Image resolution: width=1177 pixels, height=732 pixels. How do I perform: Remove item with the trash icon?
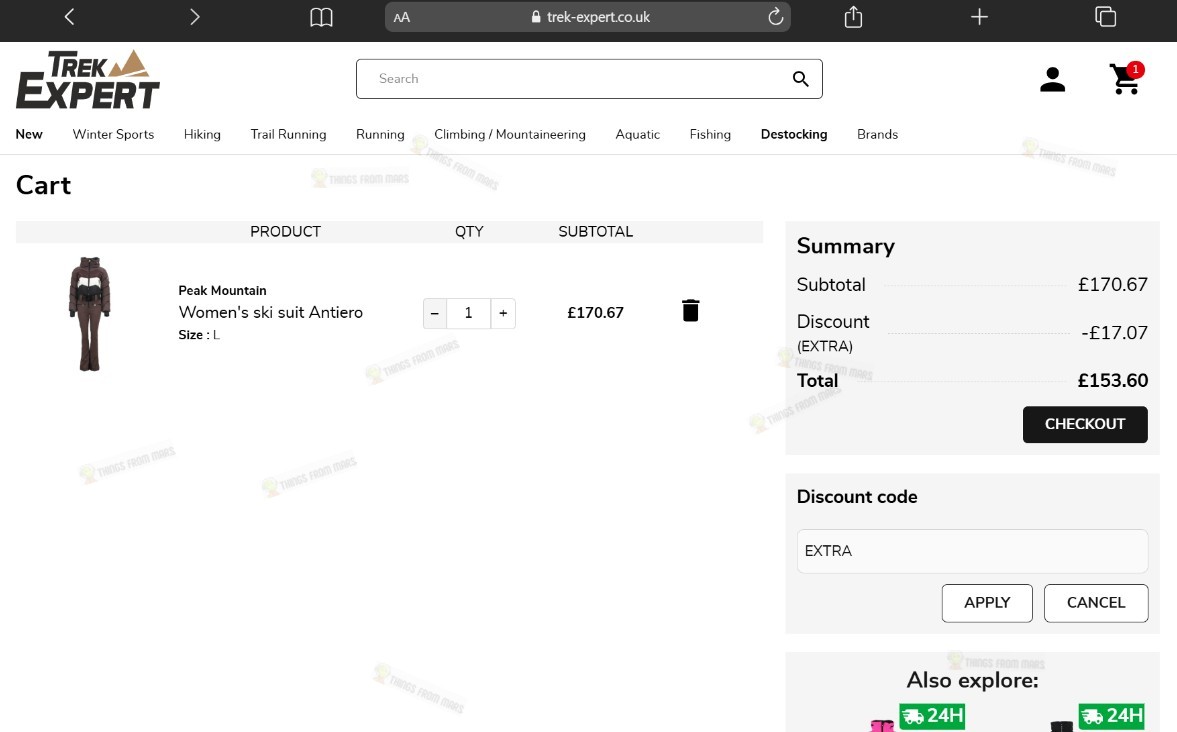pos(691,310)
